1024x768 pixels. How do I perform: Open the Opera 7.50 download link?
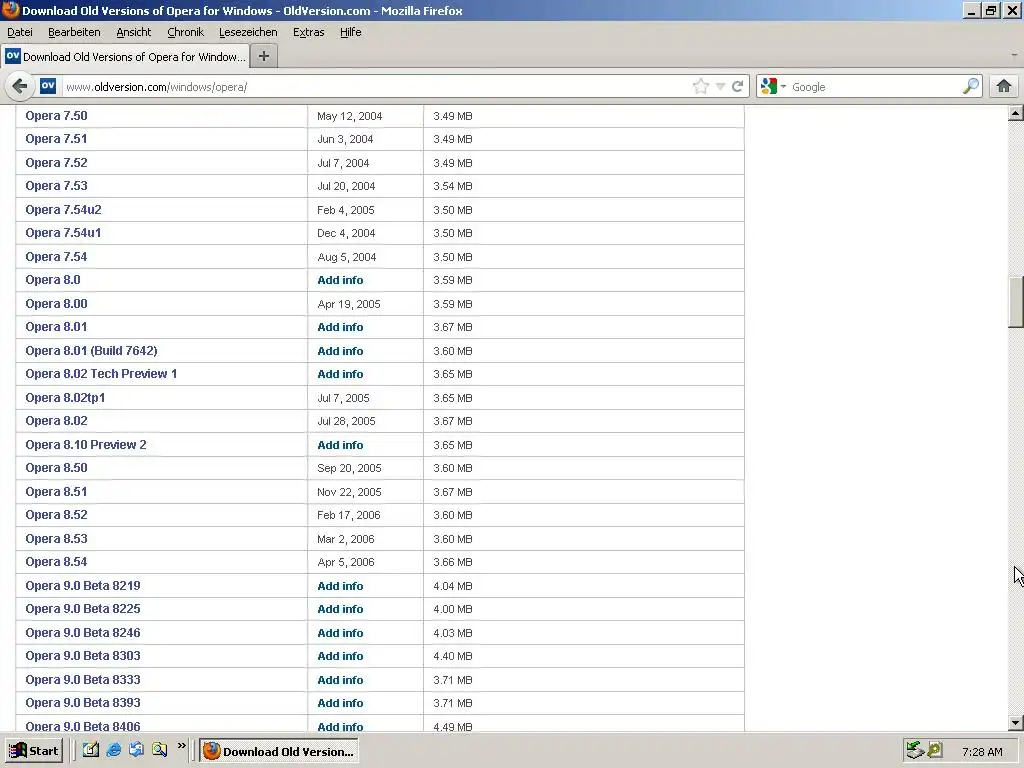[x=56, y=116]
